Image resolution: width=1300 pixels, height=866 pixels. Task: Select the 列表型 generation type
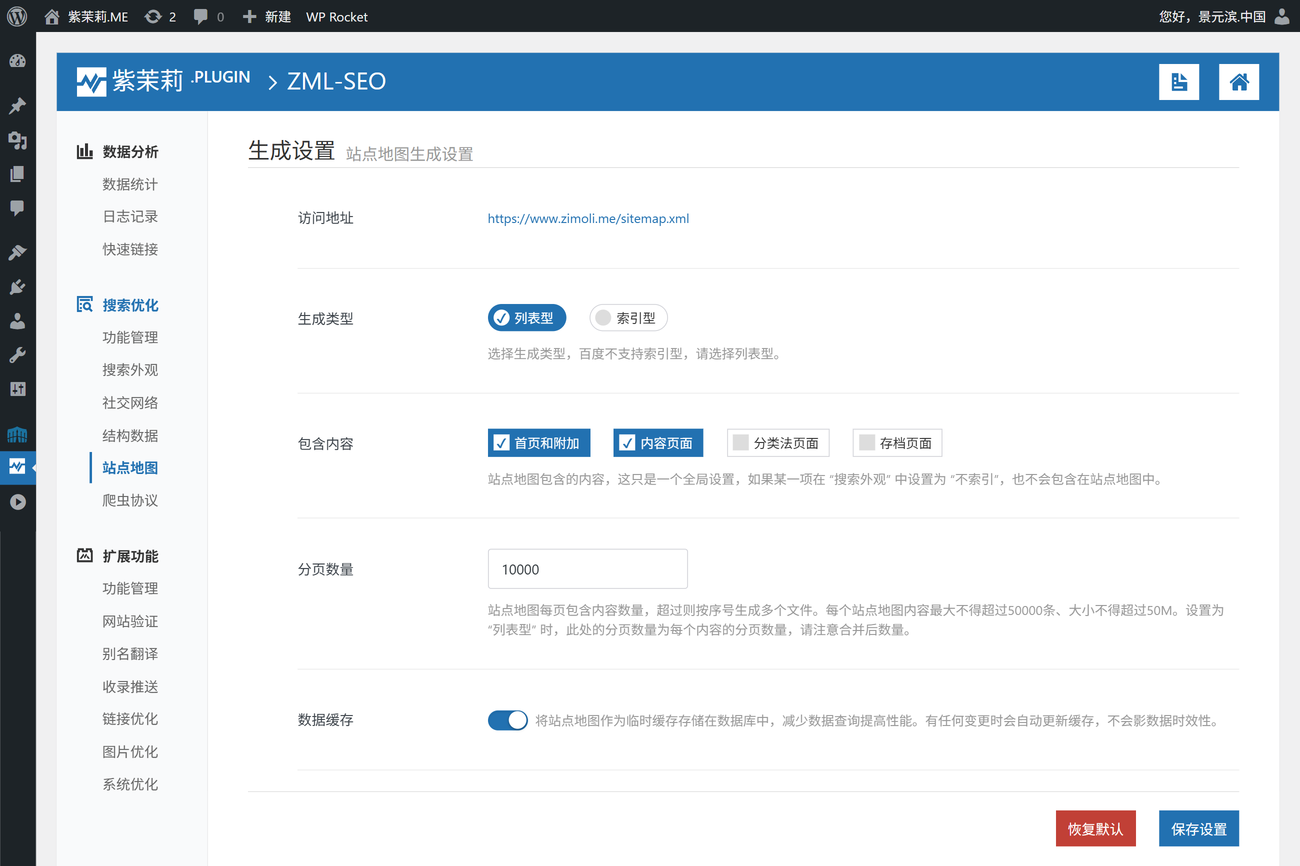coord(527,318)
